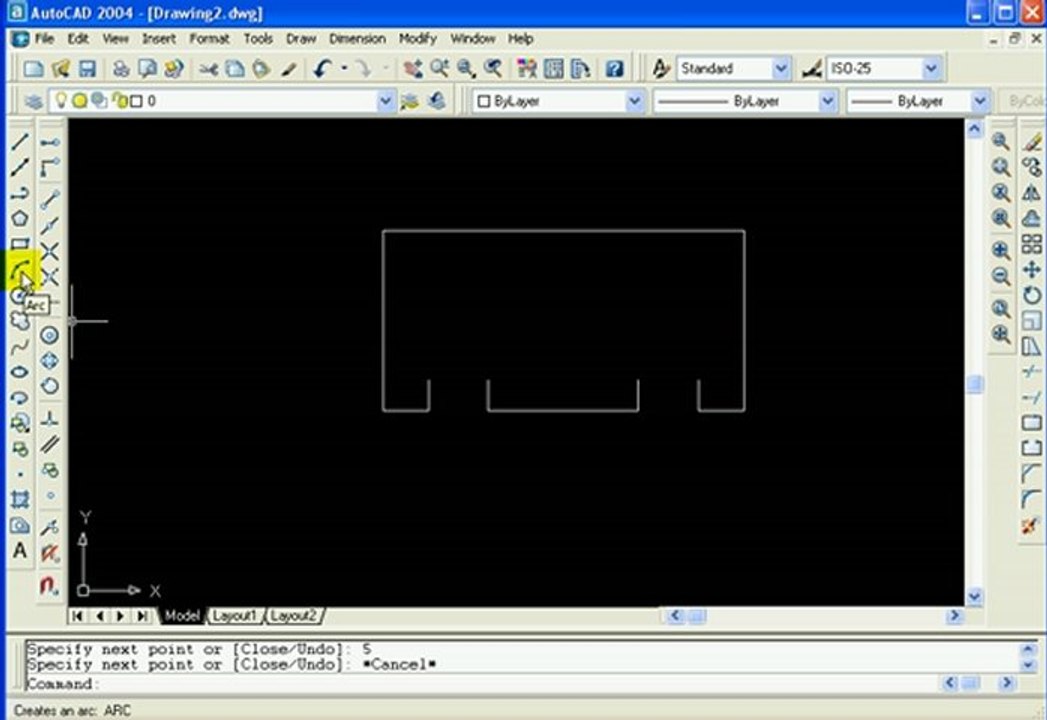Open the layer list dropdown
The height and width of the screenshot is (720, 1047).
click(x=385, y=102)
